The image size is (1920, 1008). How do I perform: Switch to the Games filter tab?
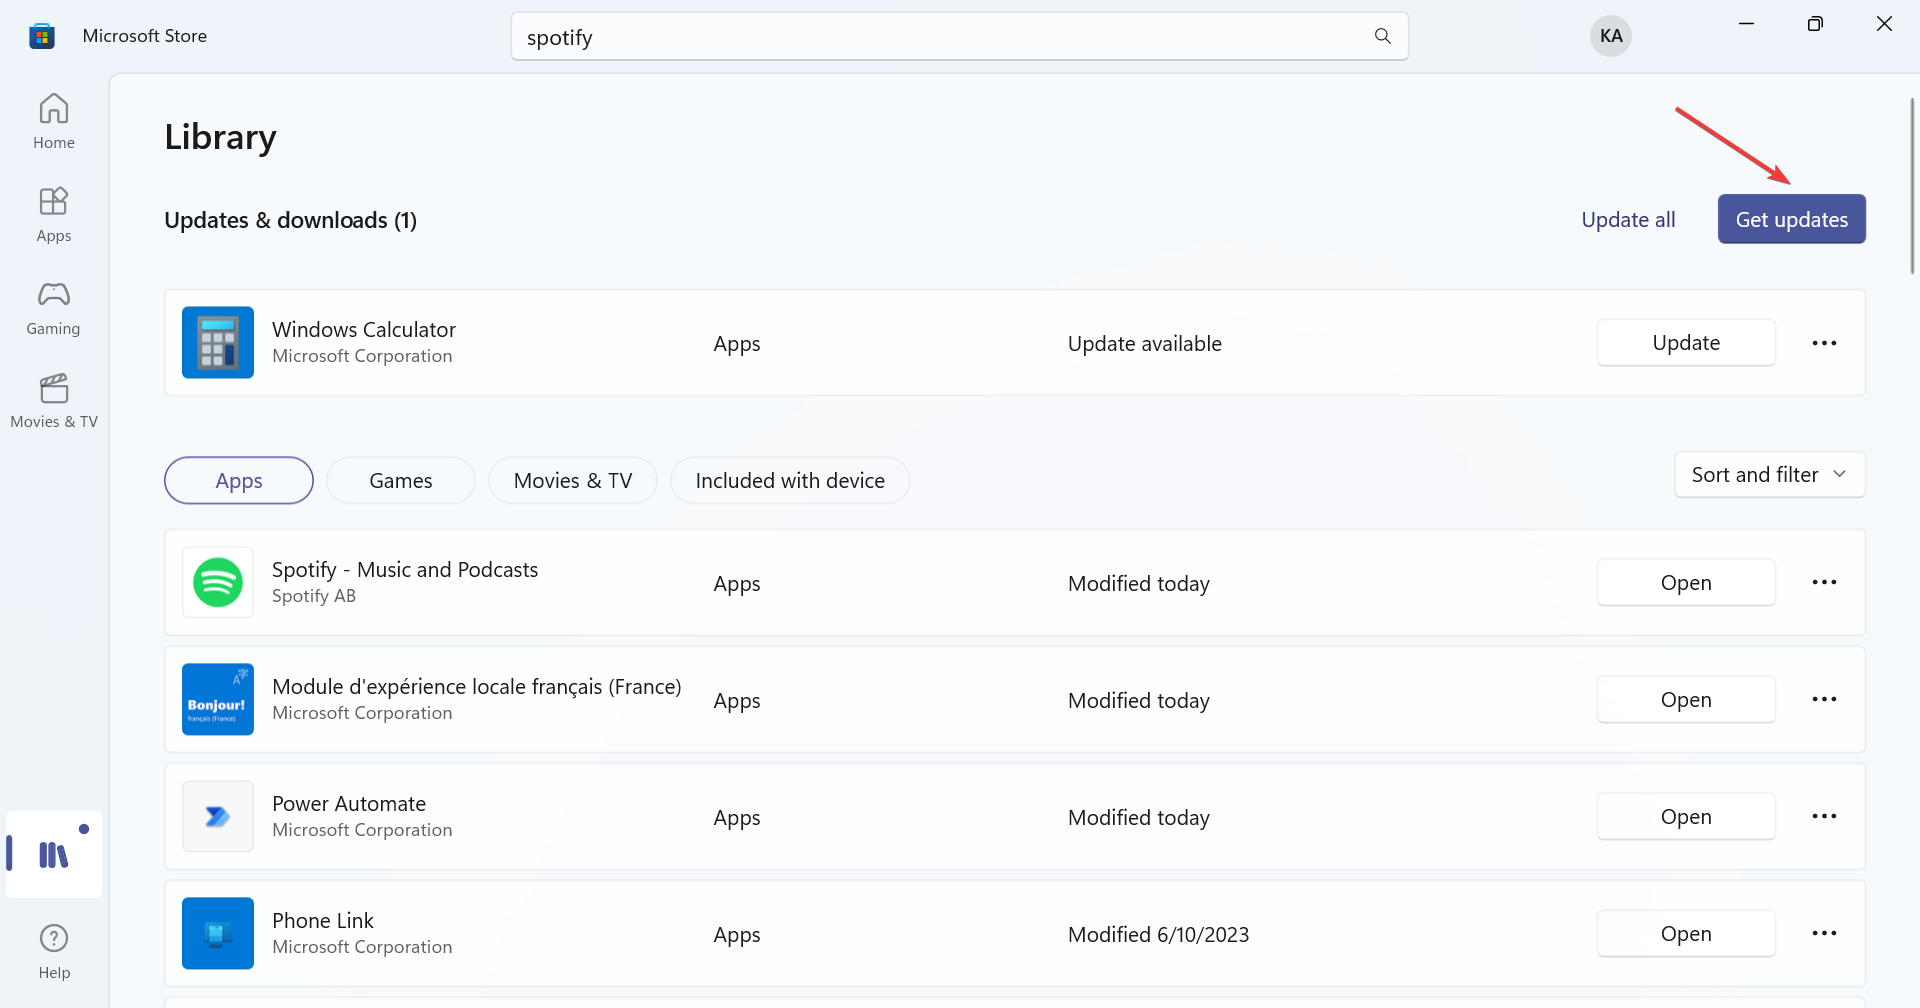click(x=400, y=480)
